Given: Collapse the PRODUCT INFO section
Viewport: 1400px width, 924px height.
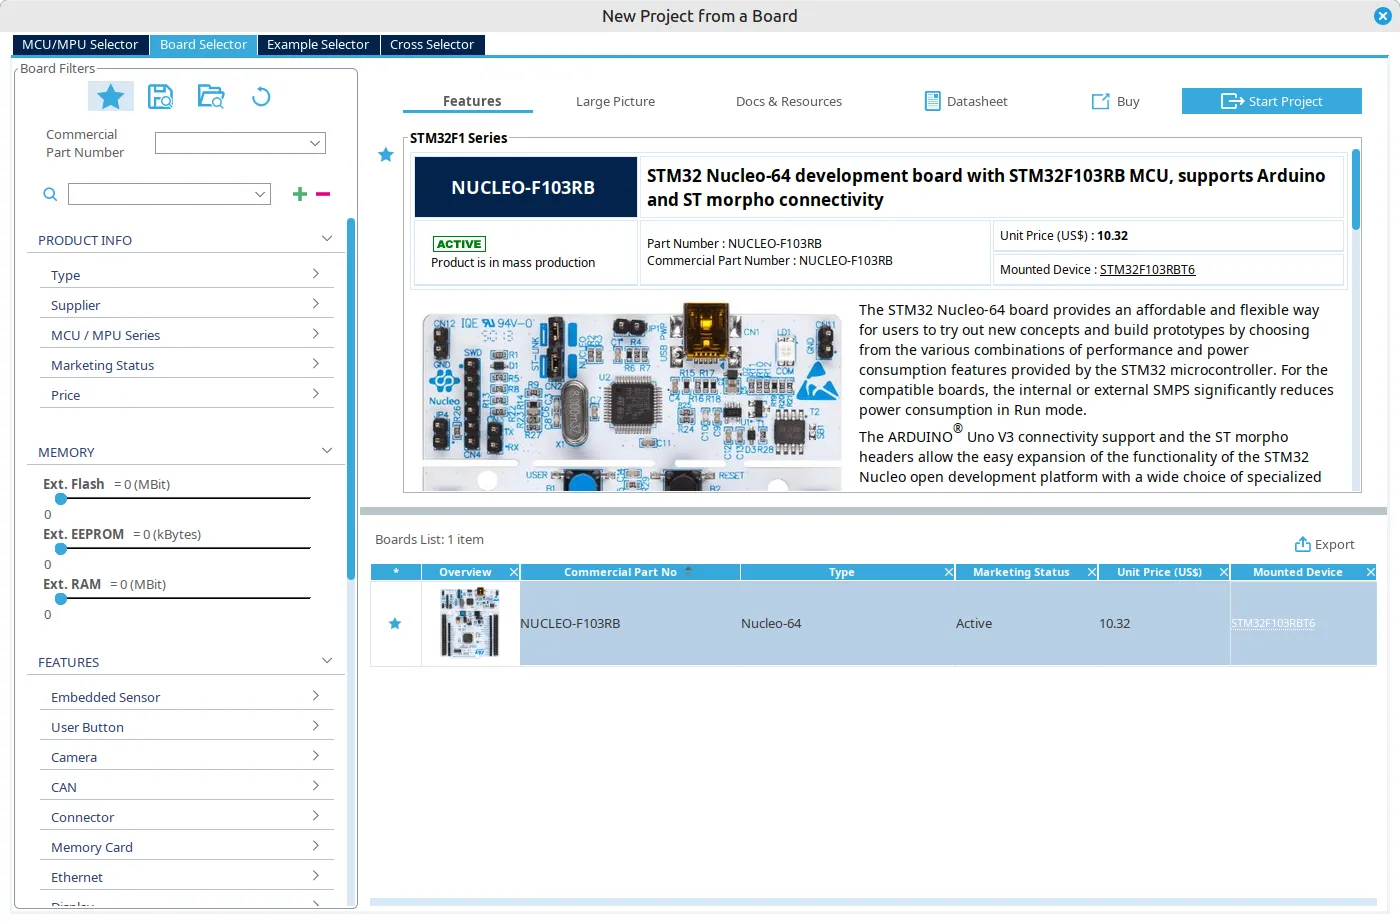Looking at the screenshot, I should [326, 239].
